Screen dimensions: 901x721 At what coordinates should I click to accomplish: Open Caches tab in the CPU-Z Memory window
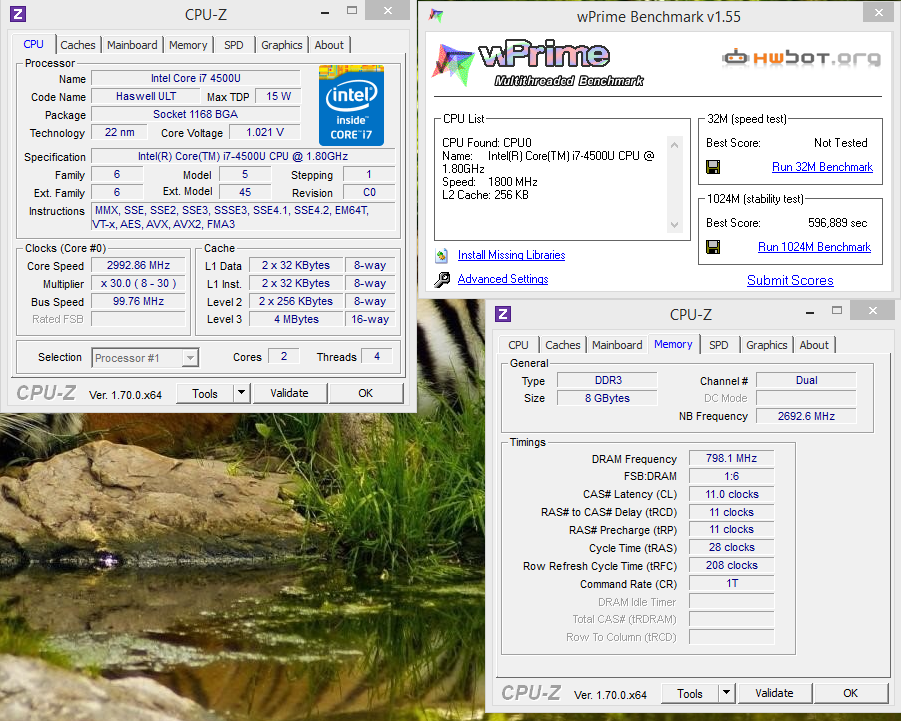[563, 345]
